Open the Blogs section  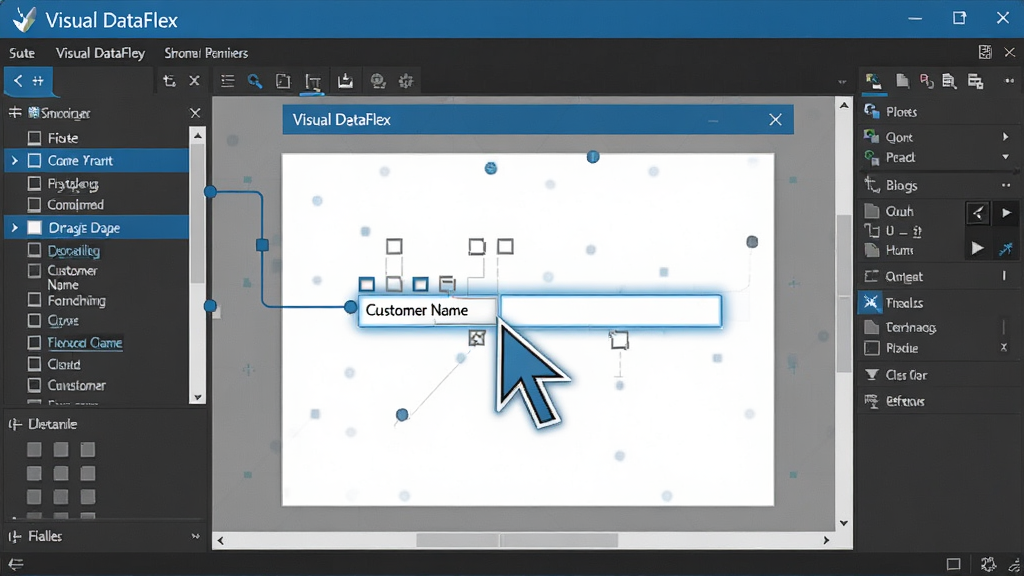coord(901,185)
